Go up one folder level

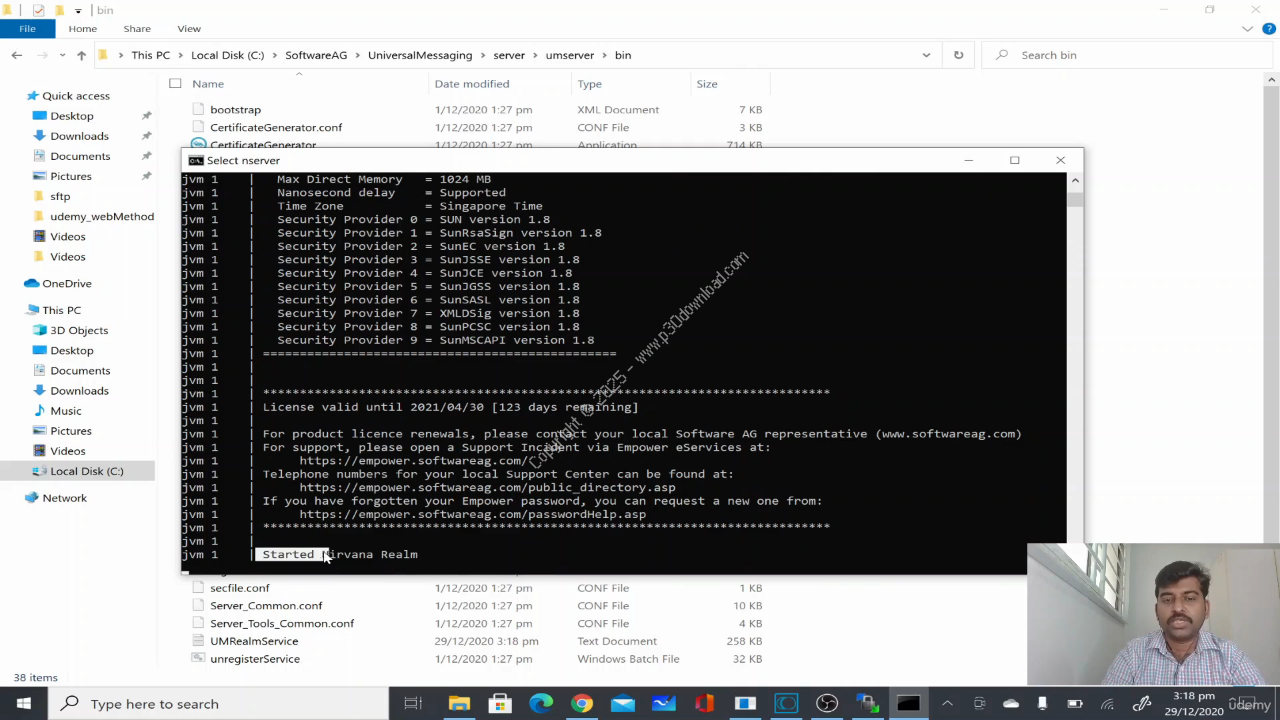tap(81, 55)
